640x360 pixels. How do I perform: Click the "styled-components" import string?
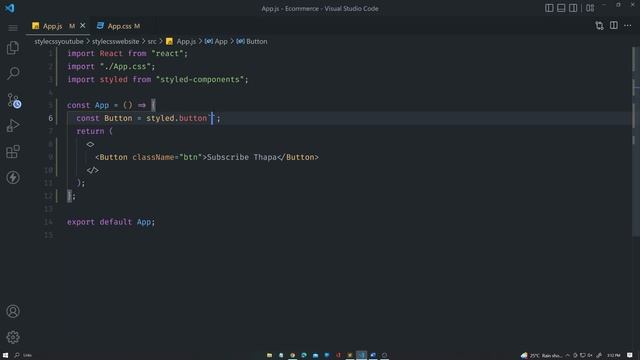[x=200, y=80]
